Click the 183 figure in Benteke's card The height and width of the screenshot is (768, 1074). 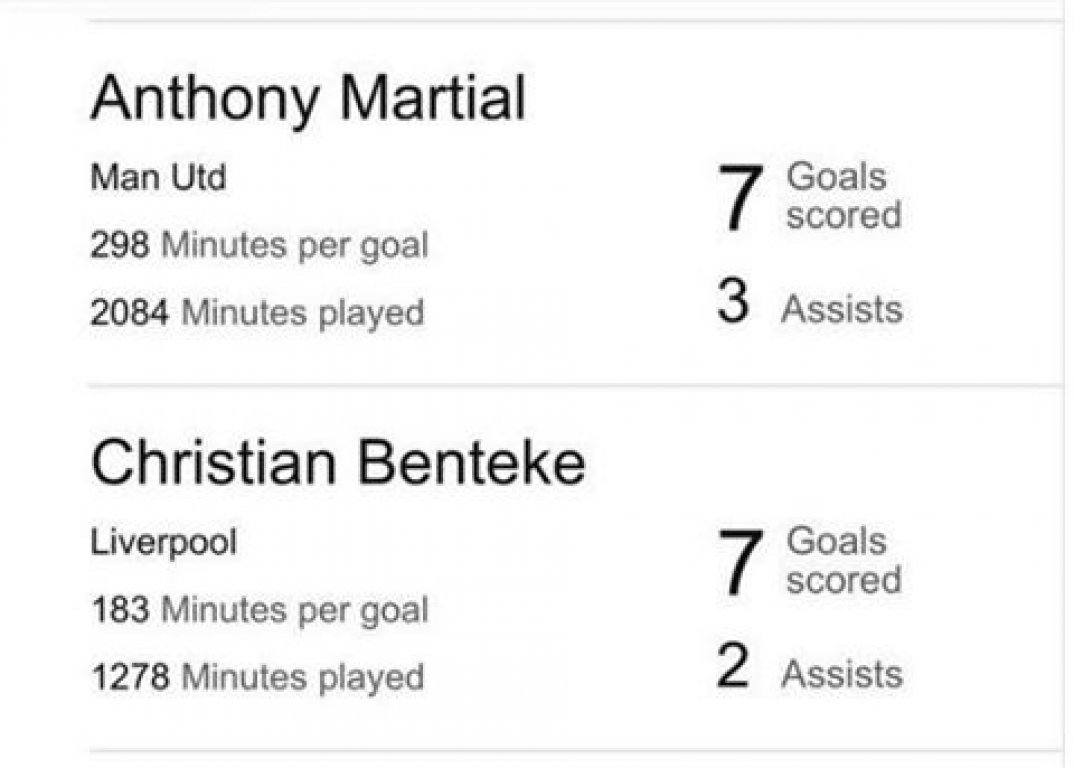tap(120, 609)
